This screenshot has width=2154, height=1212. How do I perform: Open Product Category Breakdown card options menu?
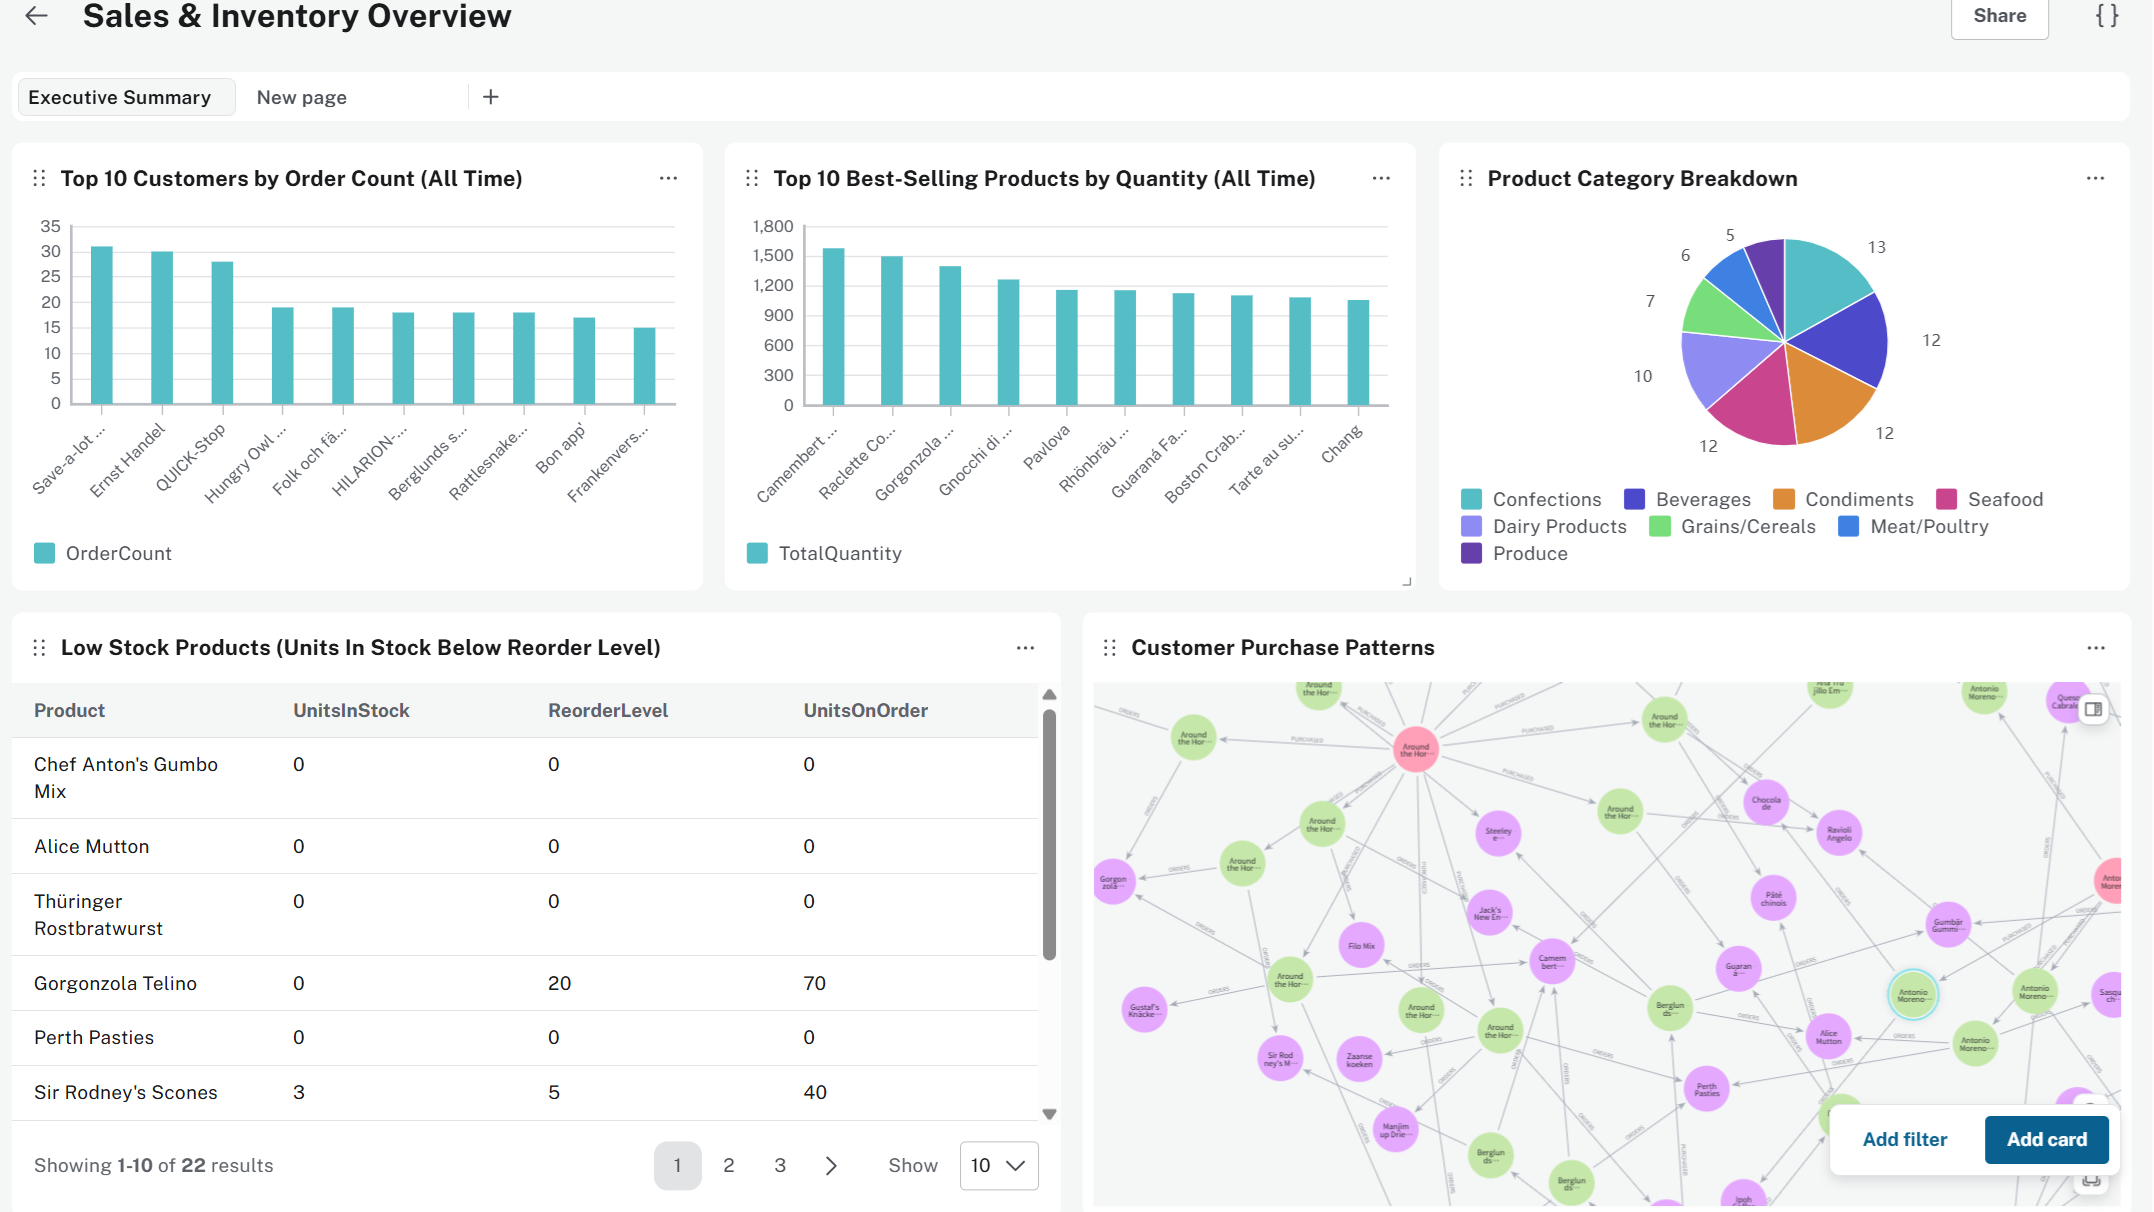2095,178
